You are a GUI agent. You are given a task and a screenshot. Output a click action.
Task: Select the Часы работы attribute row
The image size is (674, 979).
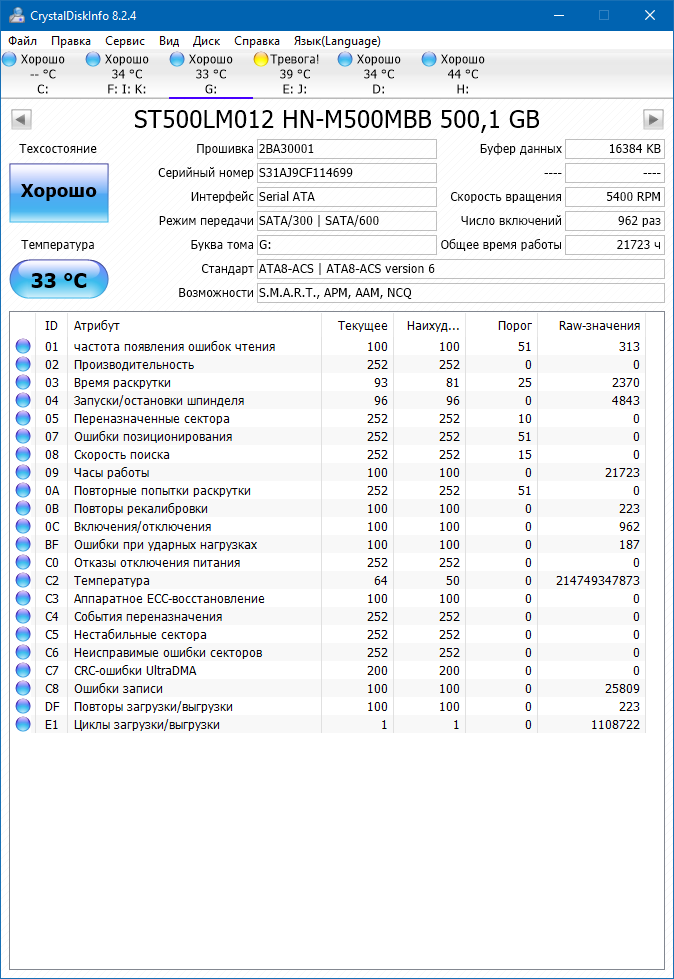112,473
